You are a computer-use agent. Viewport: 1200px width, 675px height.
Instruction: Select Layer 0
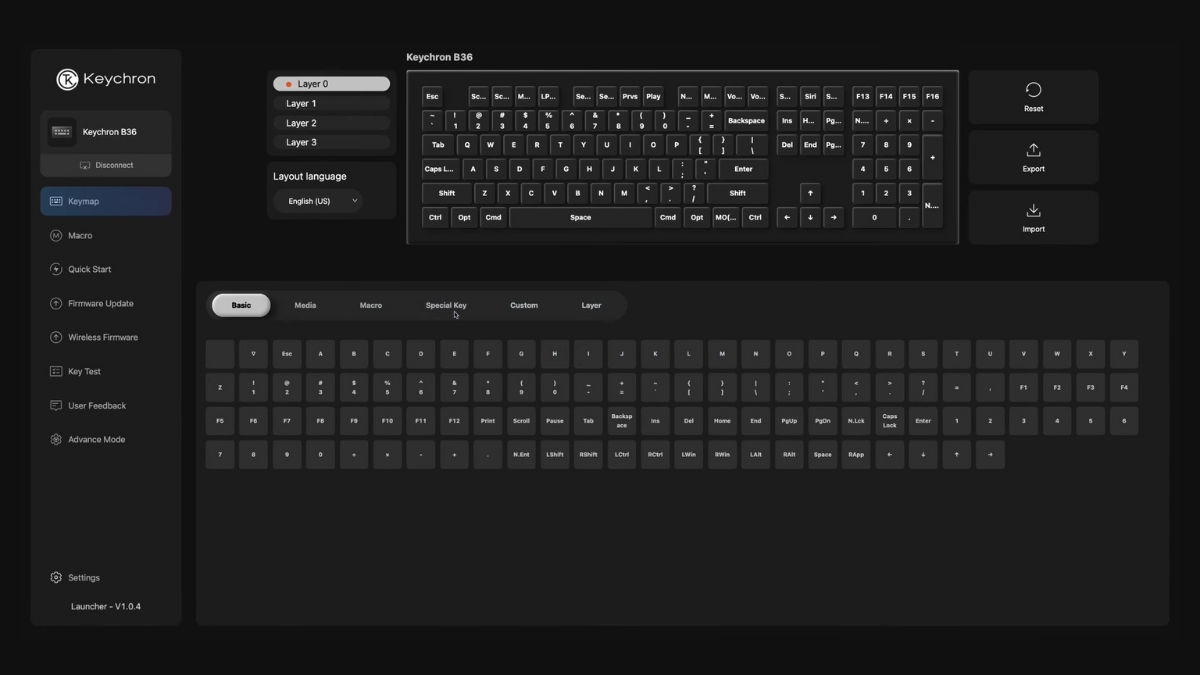[x=331, y=84]
